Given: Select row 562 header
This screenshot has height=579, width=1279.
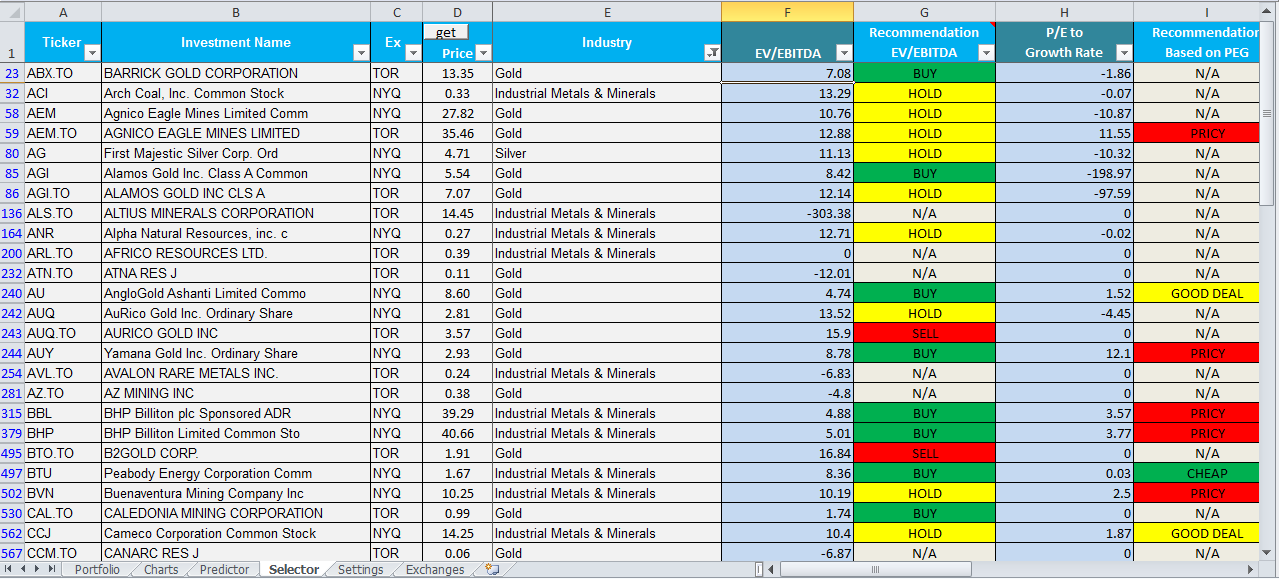Looking at the screenshot, I should [x=12, y=533].
